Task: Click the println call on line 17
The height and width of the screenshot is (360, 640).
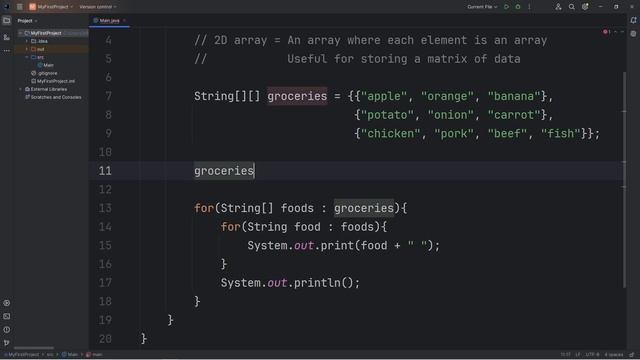Action: [x=317, y=283]
